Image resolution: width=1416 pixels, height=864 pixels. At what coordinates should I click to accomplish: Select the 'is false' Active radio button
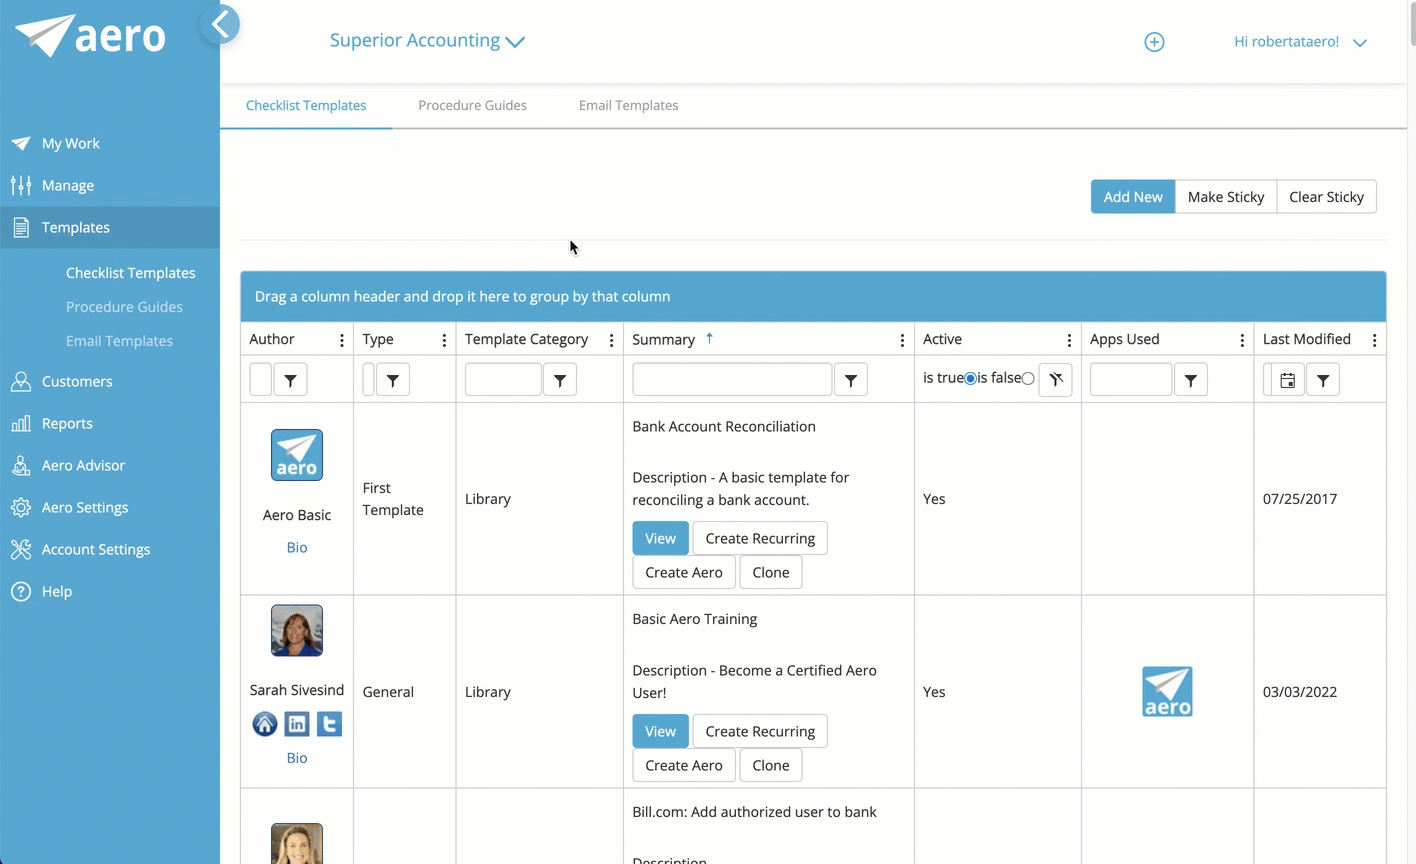[1028, 378]
